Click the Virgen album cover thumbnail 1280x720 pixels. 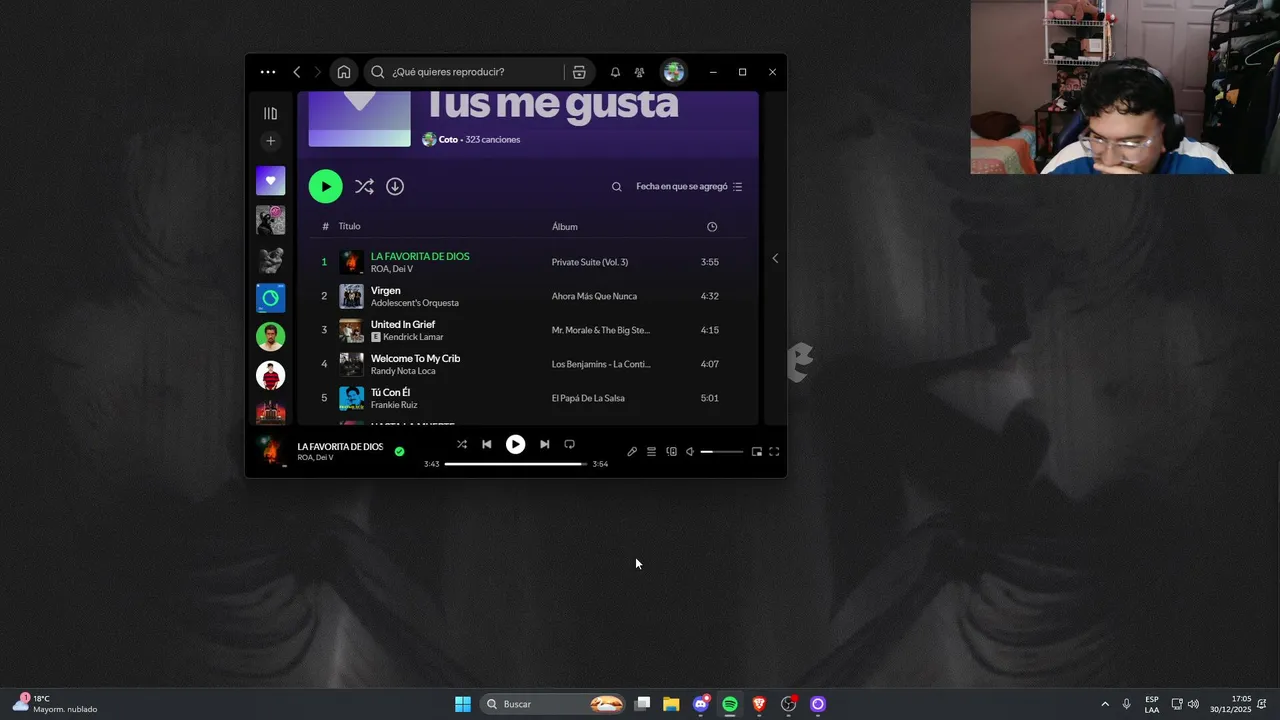coord(351,296)
